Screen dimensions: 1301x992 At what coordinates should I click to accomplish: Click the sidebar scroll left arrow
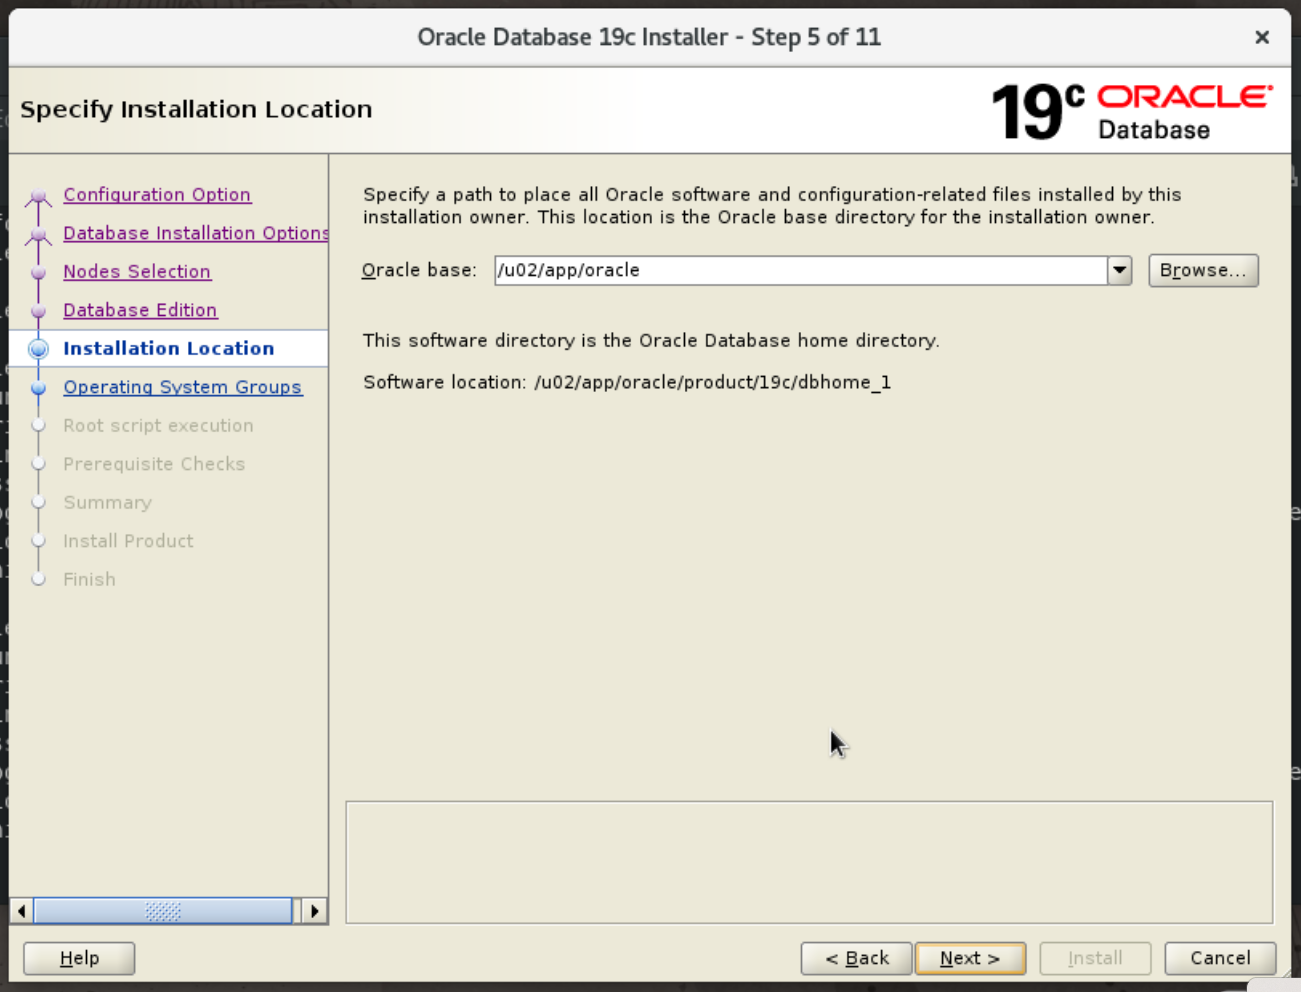point(21,911)
